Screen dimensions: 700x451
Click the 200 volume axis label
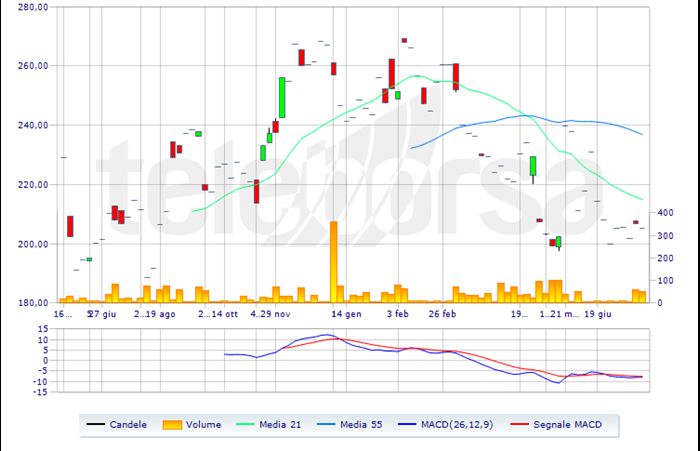666,258
